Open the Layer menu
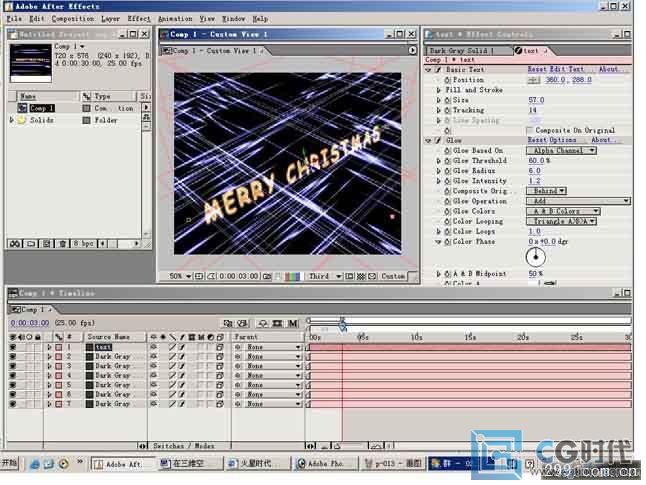646x485 pixels. [110, 19]
